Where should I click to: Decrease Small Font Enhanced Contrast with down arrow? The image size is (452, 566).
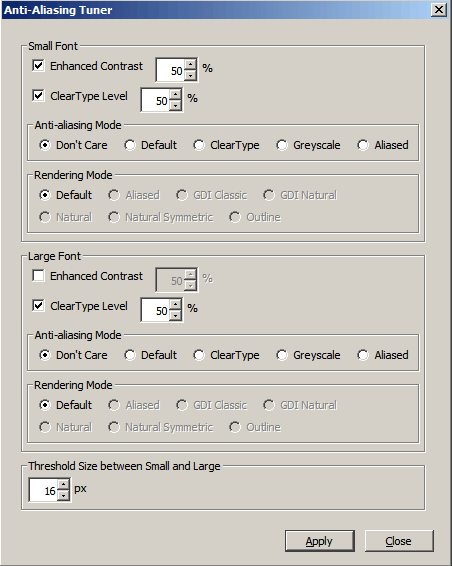click(190, 75)
